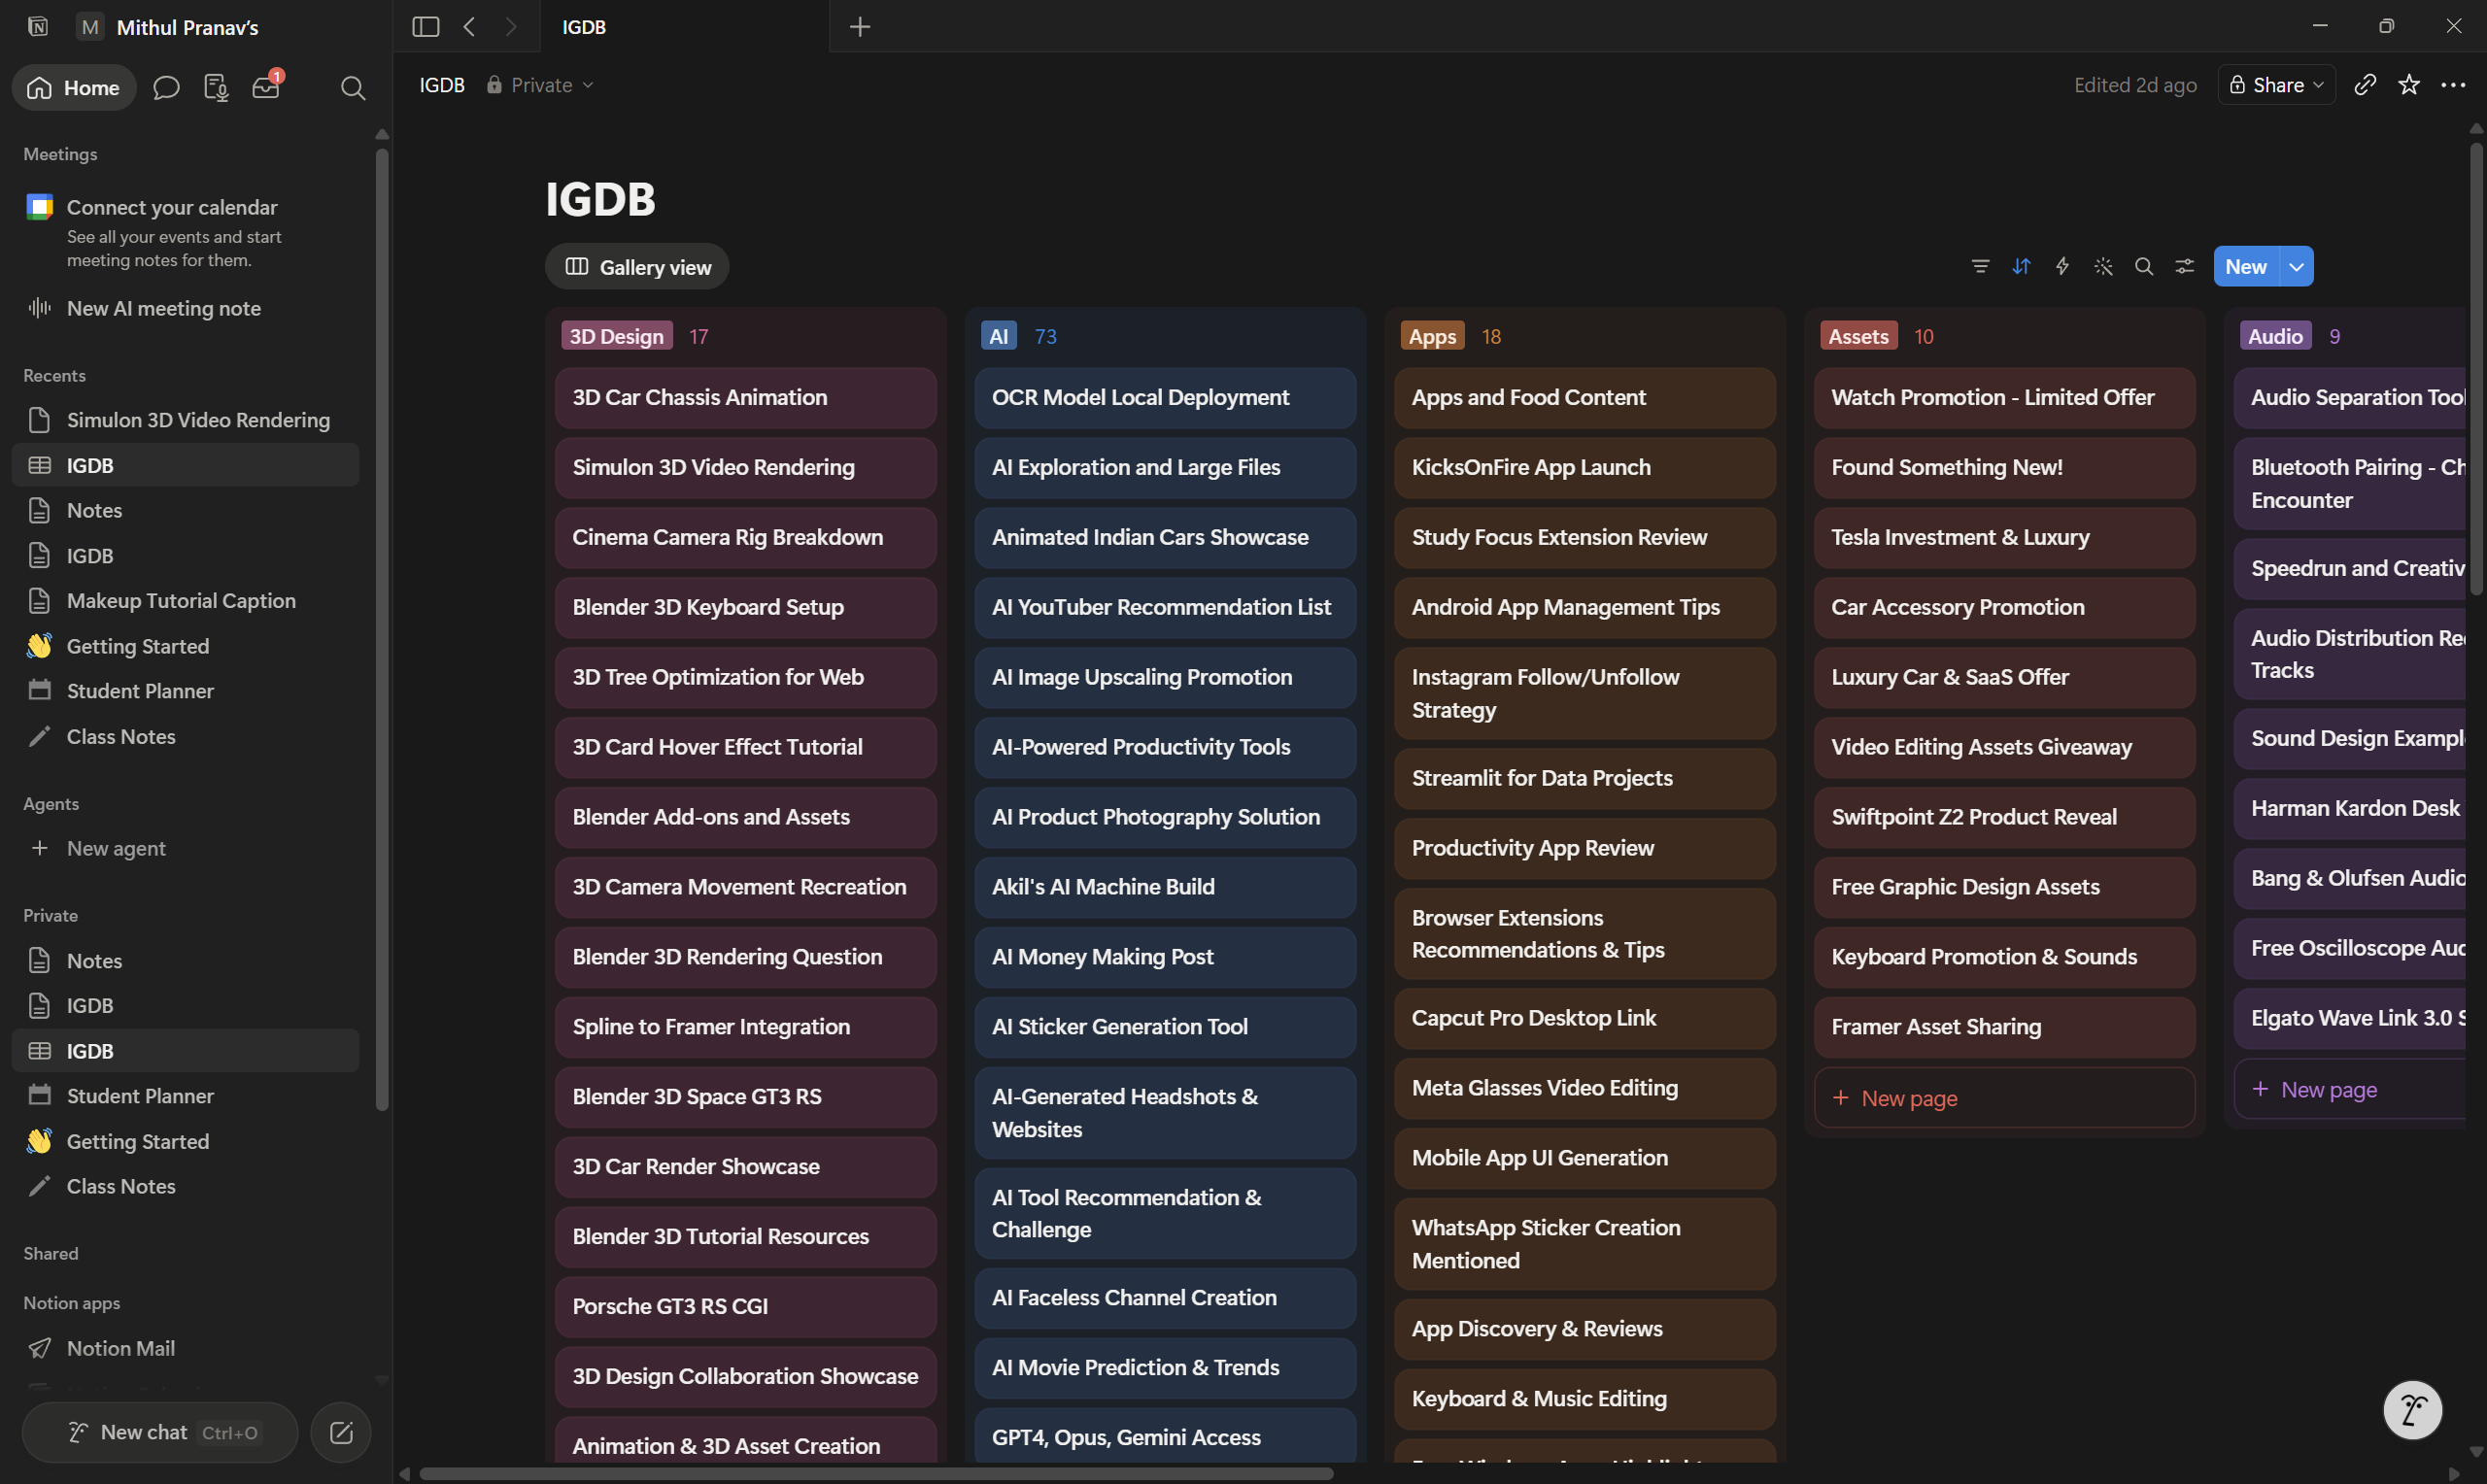Screen dimensions: 2487x1484
Task: Open Capcut Pro Desktop Link card
Action: (1585, 1019)
